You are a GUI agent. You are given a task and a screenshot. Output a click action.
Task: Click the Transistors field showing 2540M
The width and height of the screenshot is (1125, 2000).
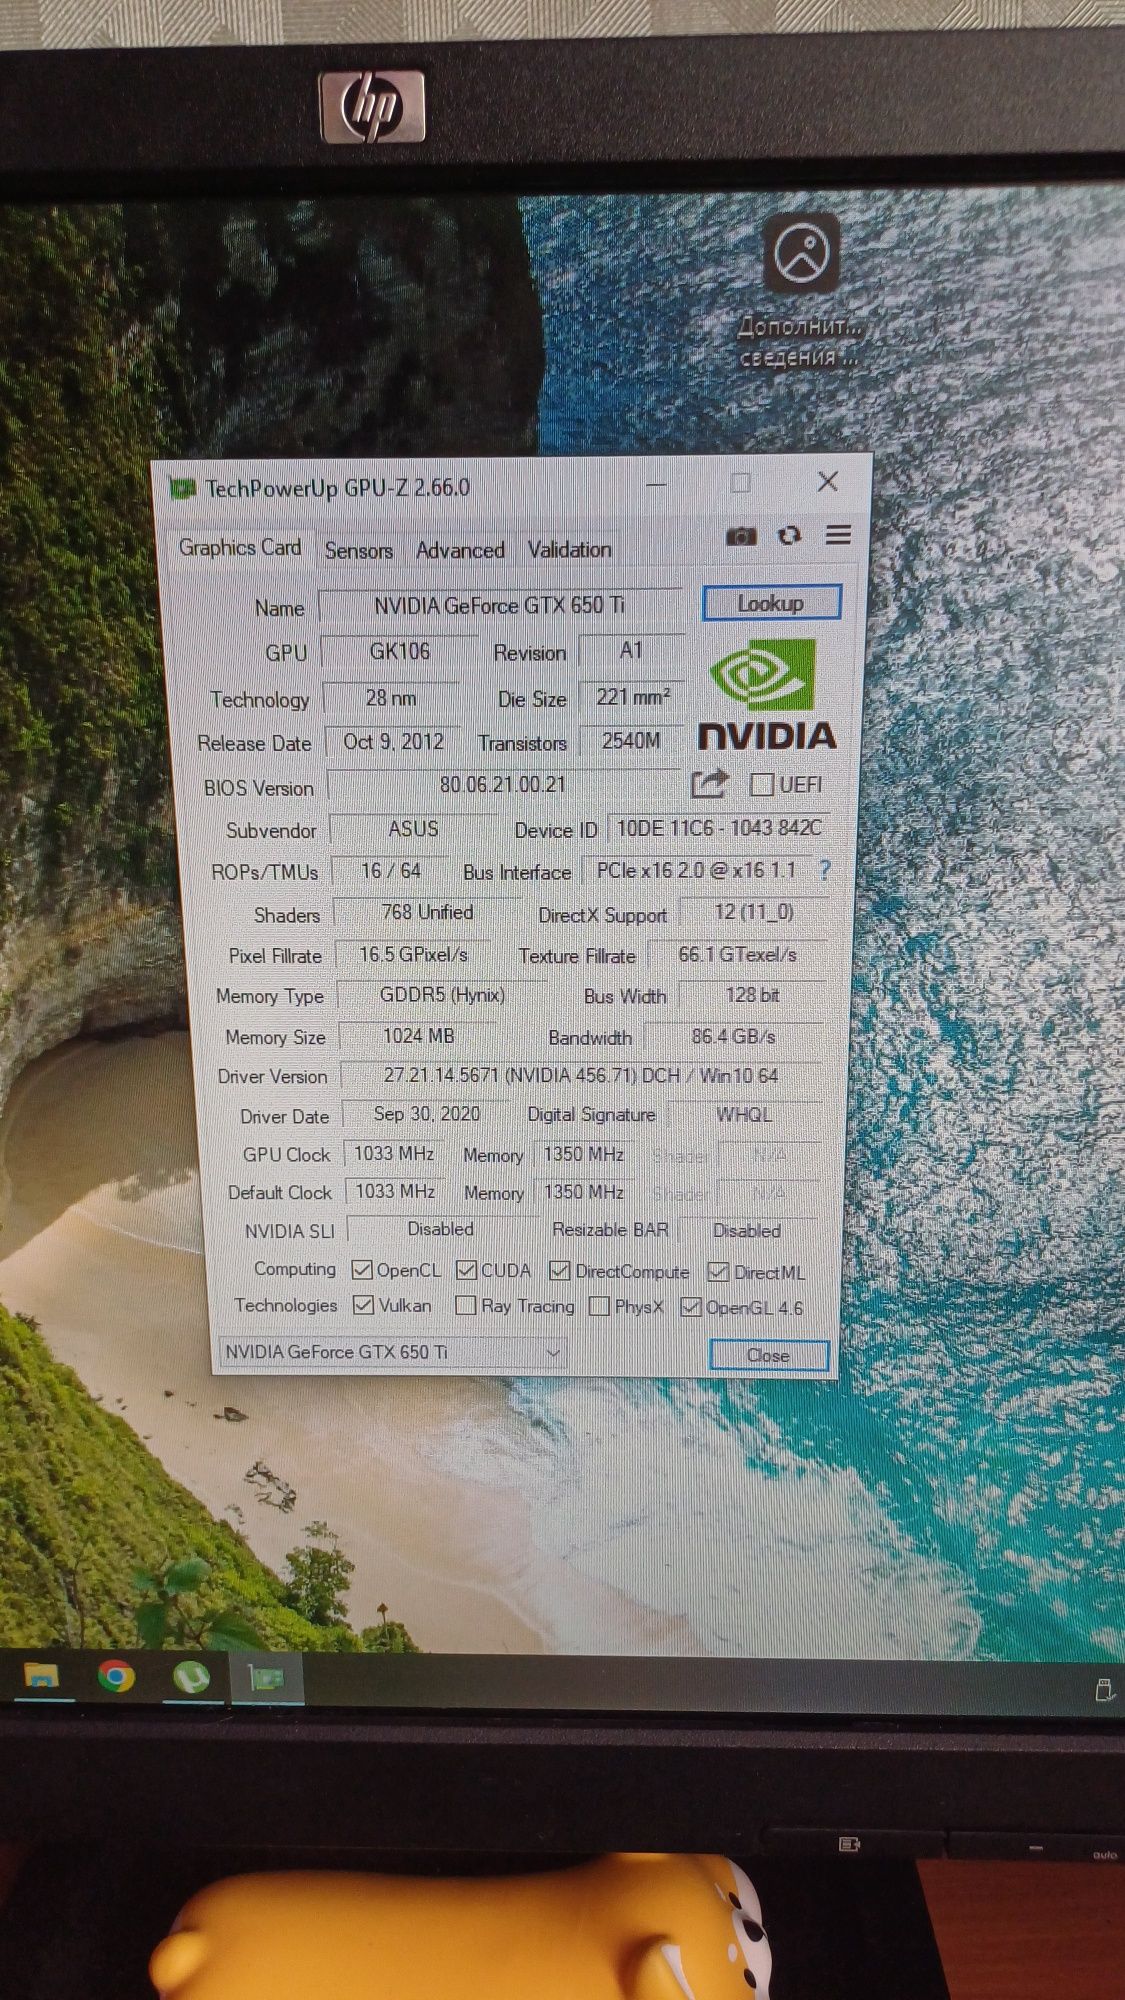tap(631, 741)
